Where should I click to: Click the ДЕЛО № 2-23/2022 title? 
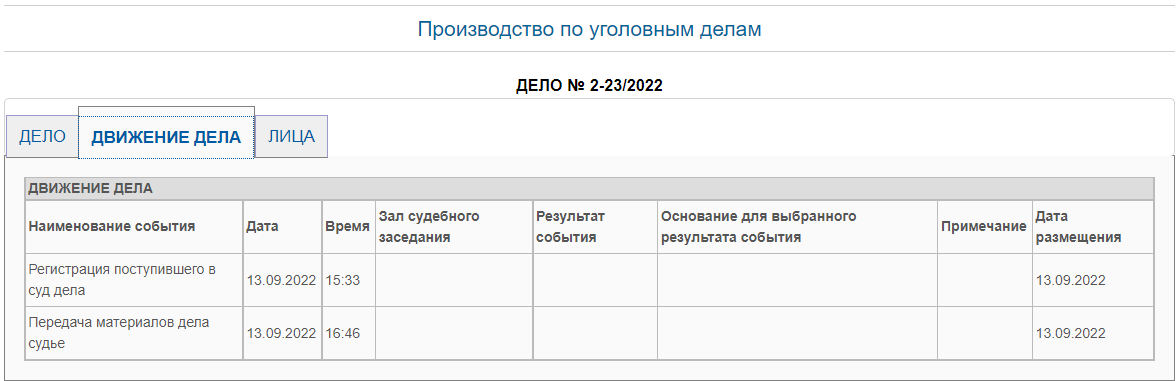coord(589,86)
